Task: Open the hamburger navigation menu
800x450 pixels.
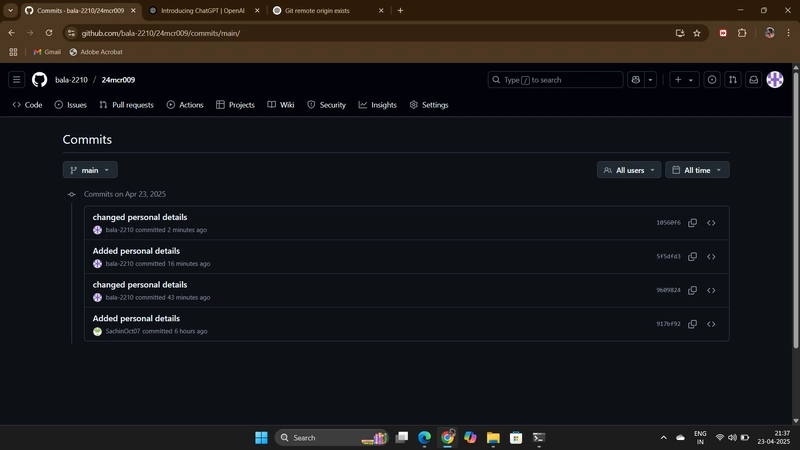Action: tap(16, 80)
